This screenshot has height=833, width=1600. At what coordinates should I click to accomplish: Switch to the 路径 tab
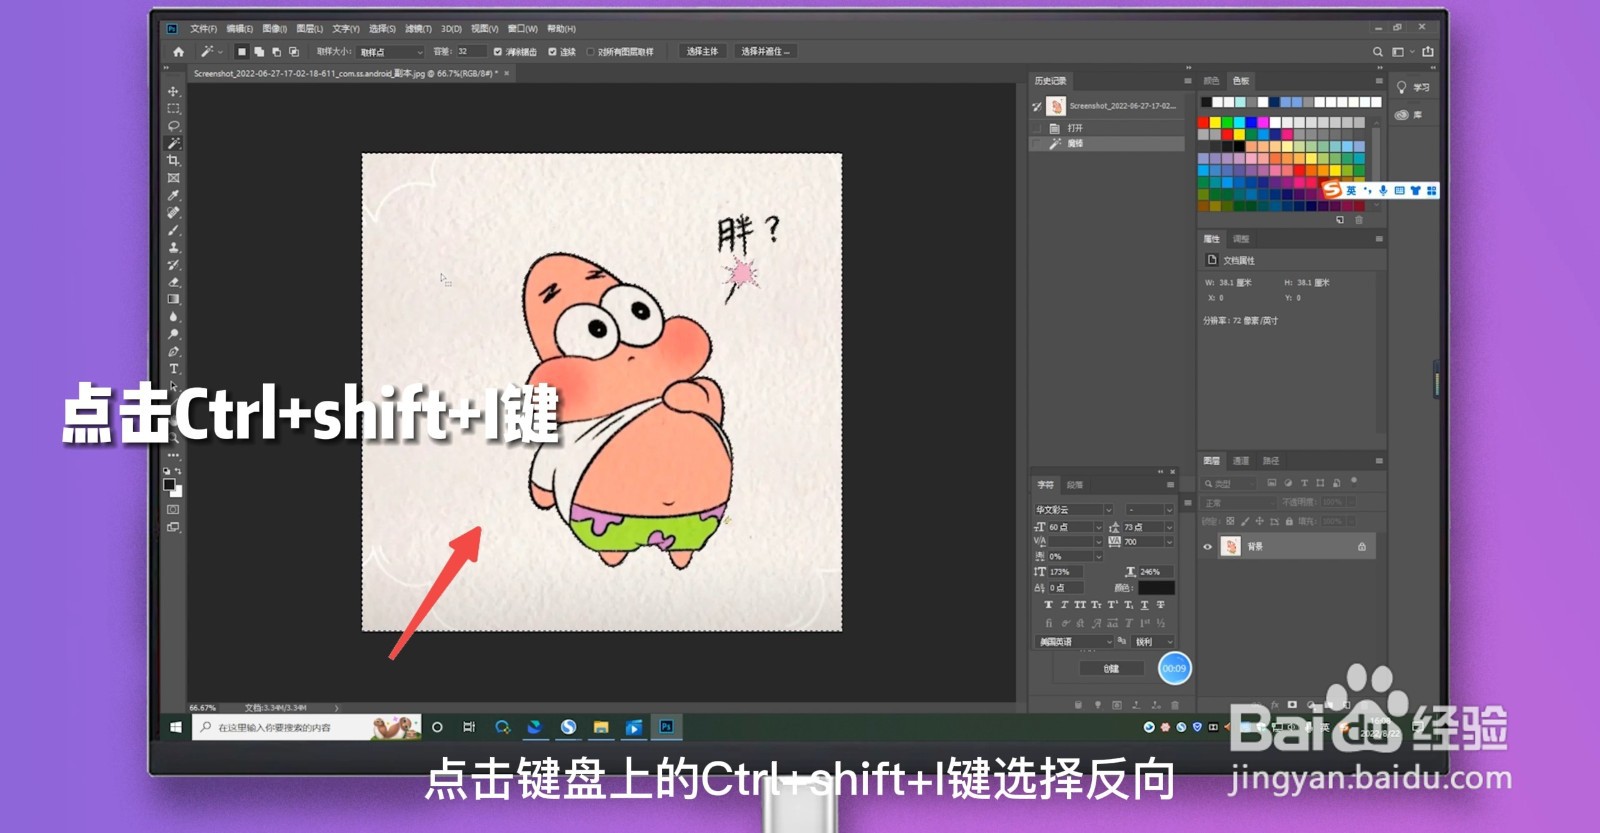tap(1271, 461)
